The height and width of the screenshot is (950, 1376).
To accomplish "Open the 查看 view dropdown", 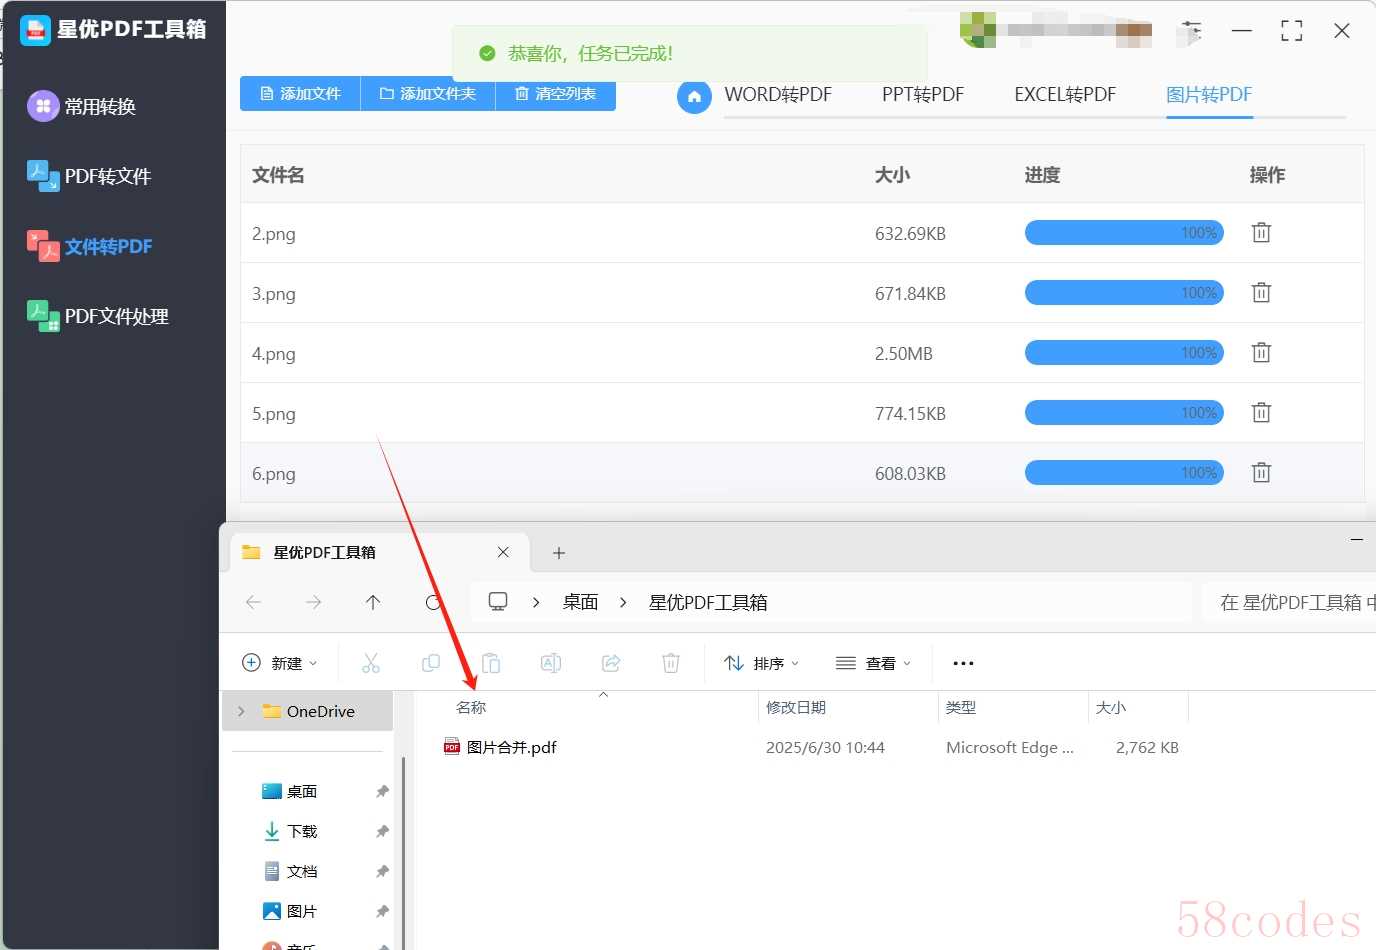I will click(x=873, y=663).
